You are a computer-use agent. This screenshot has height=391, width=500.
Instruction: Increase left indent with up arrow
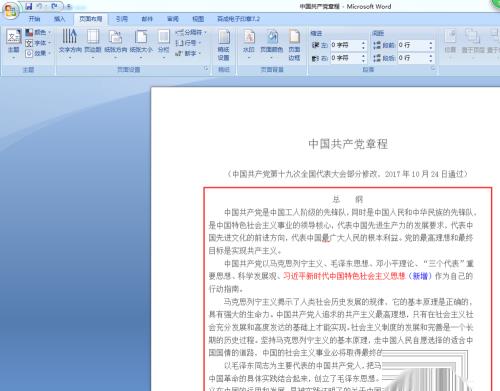[x=363, y=43]
